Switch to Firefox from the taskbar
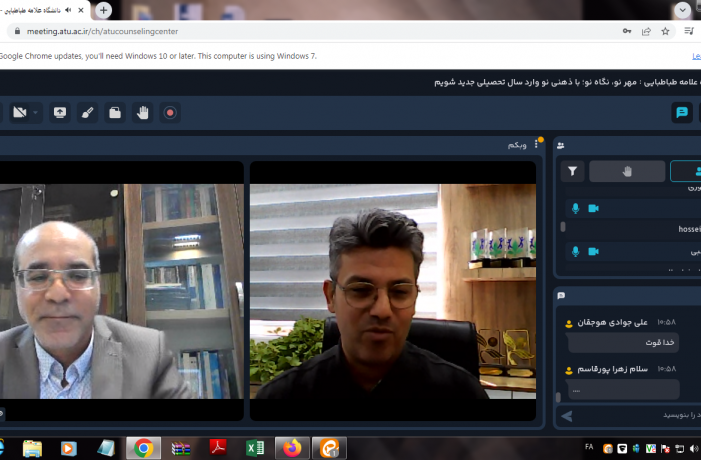 tap(292, 448)
